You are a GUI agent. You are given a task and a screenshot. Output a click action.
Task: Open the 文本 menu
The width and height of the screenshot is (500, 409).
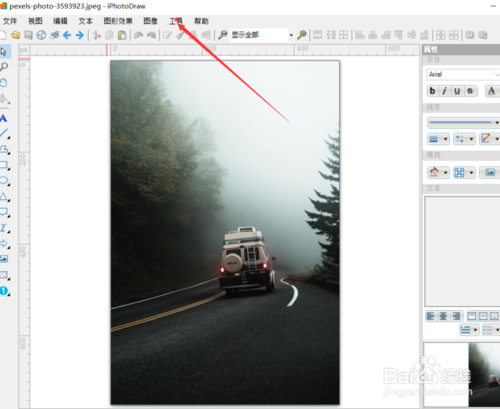coord(86,21)
